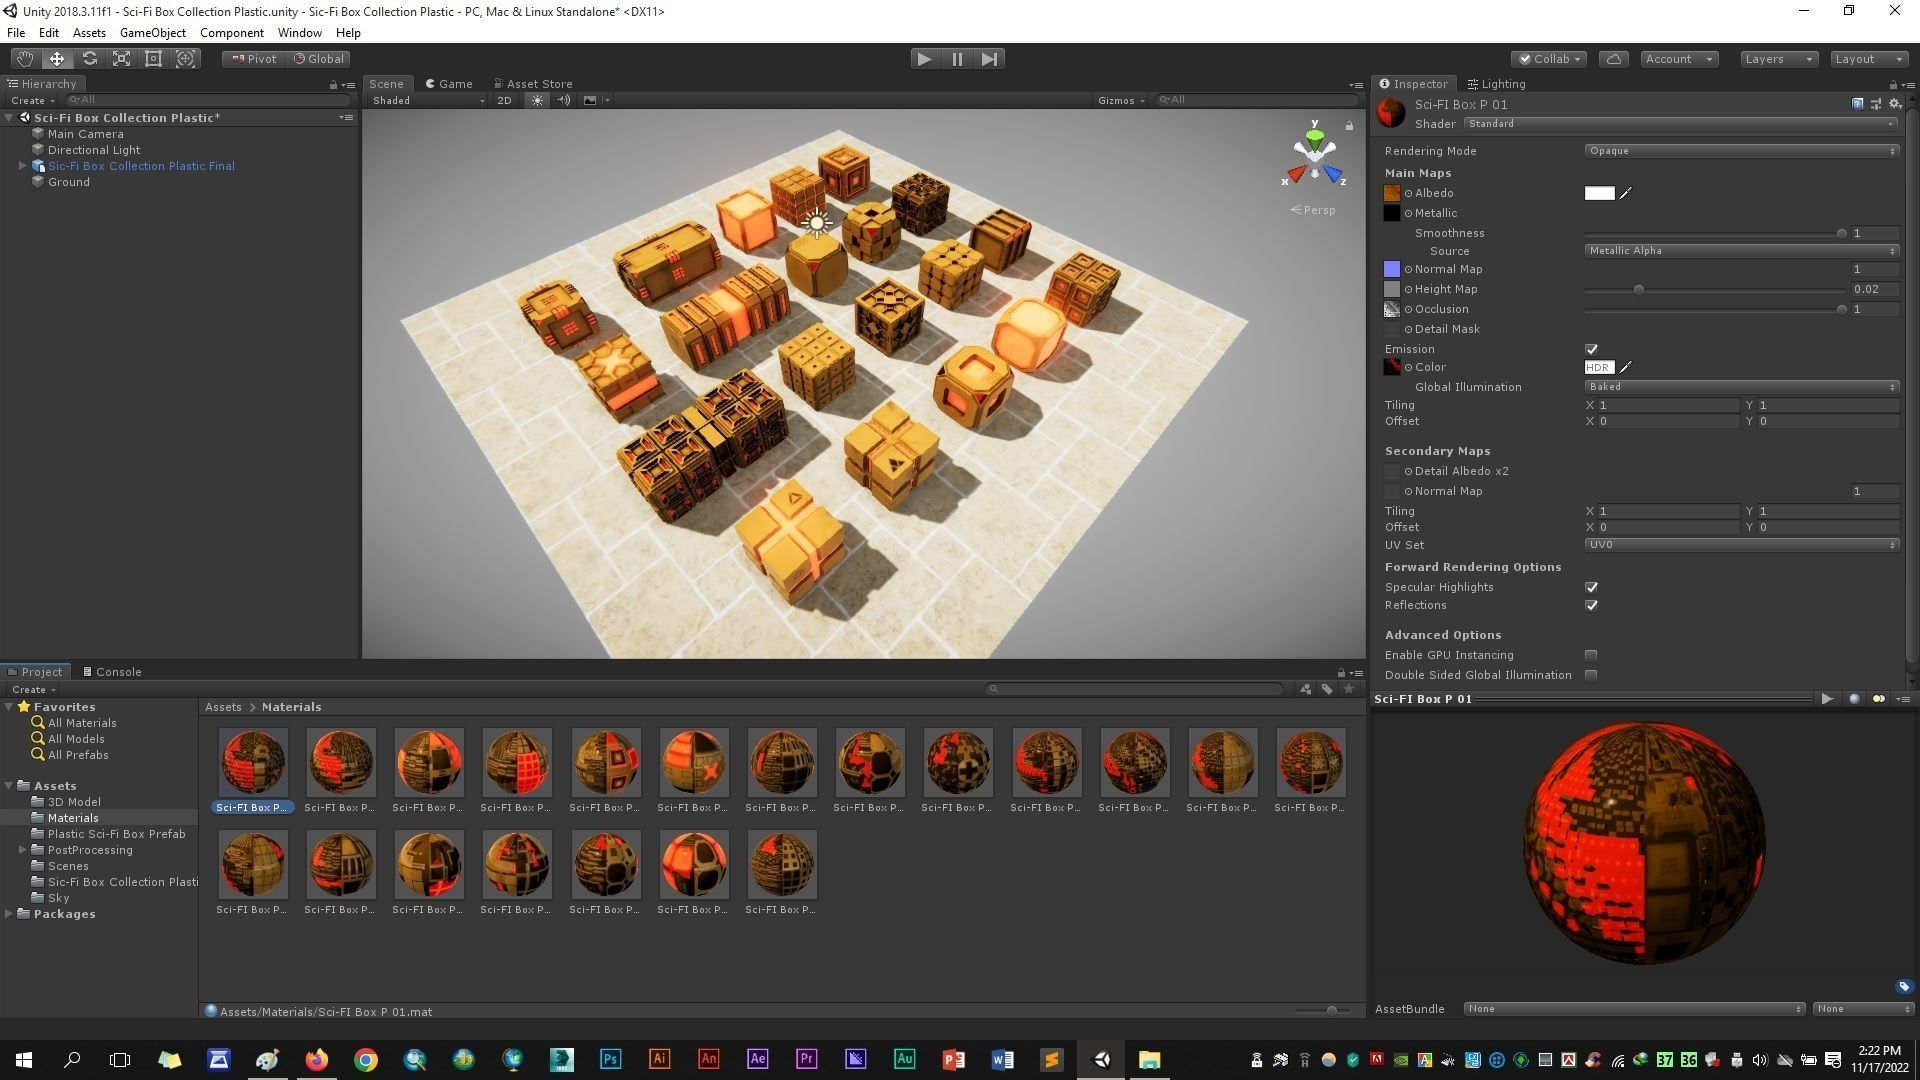Open the GameObject menu
Screen dimensions: 1920x1080
pyautogui.click(x=152, y=33)
